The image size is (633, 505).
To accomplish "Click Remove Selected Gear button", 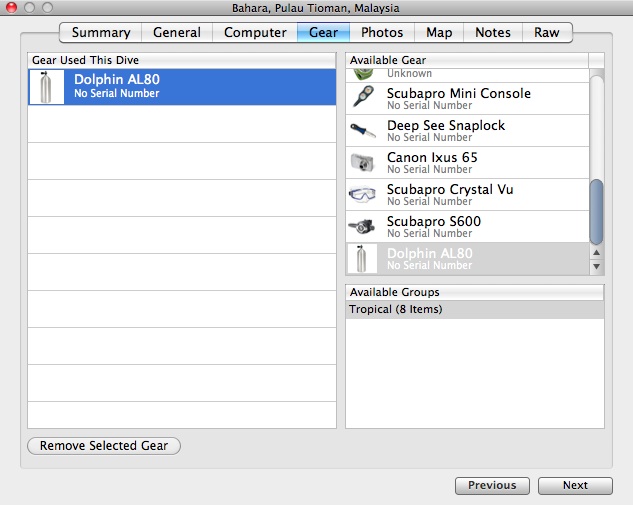I will (104, 446).
